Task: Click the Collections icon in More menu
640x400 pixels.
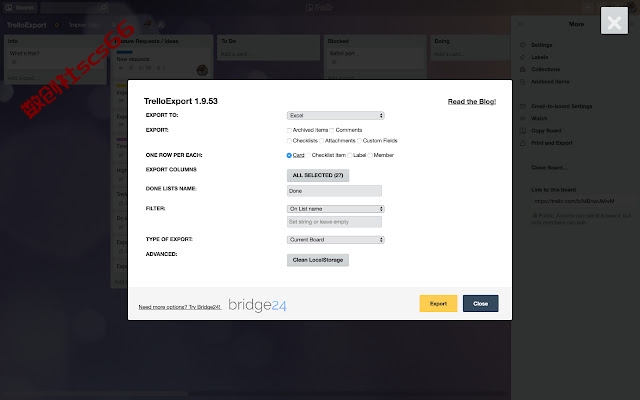Action: 522,69
